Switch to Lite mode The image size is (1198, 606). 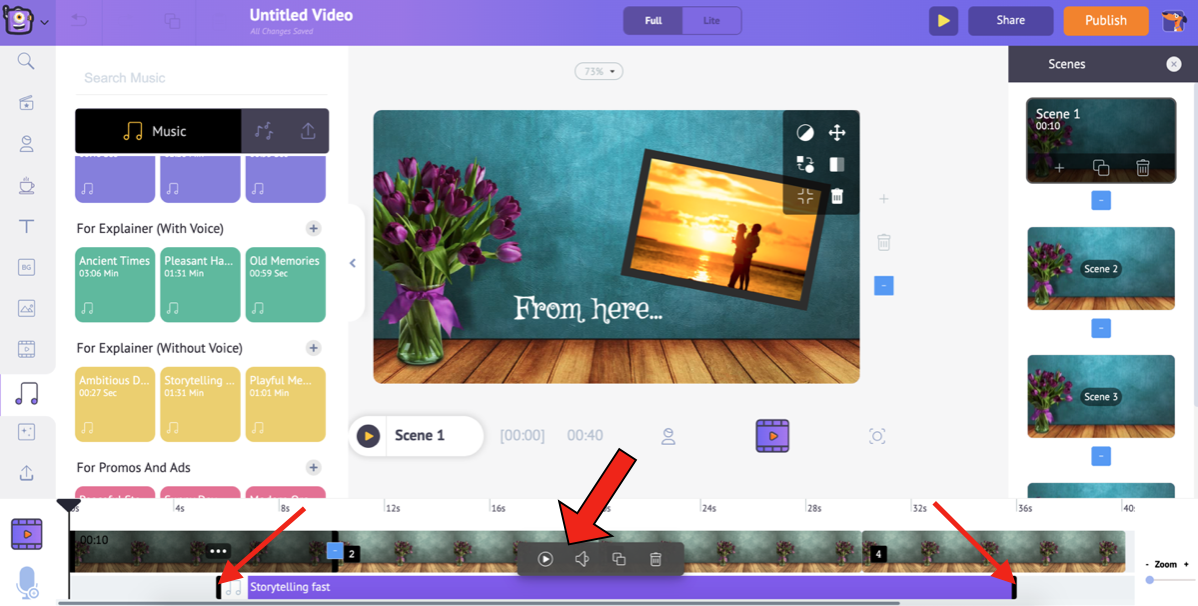(x=711, y=20)
